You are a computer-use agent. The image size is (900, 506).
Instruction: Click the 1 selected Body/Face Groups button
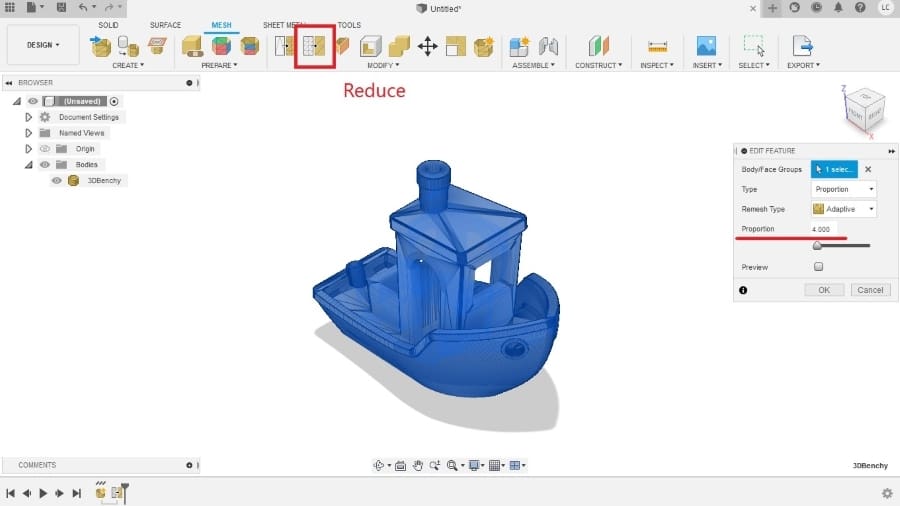point(834,169)
